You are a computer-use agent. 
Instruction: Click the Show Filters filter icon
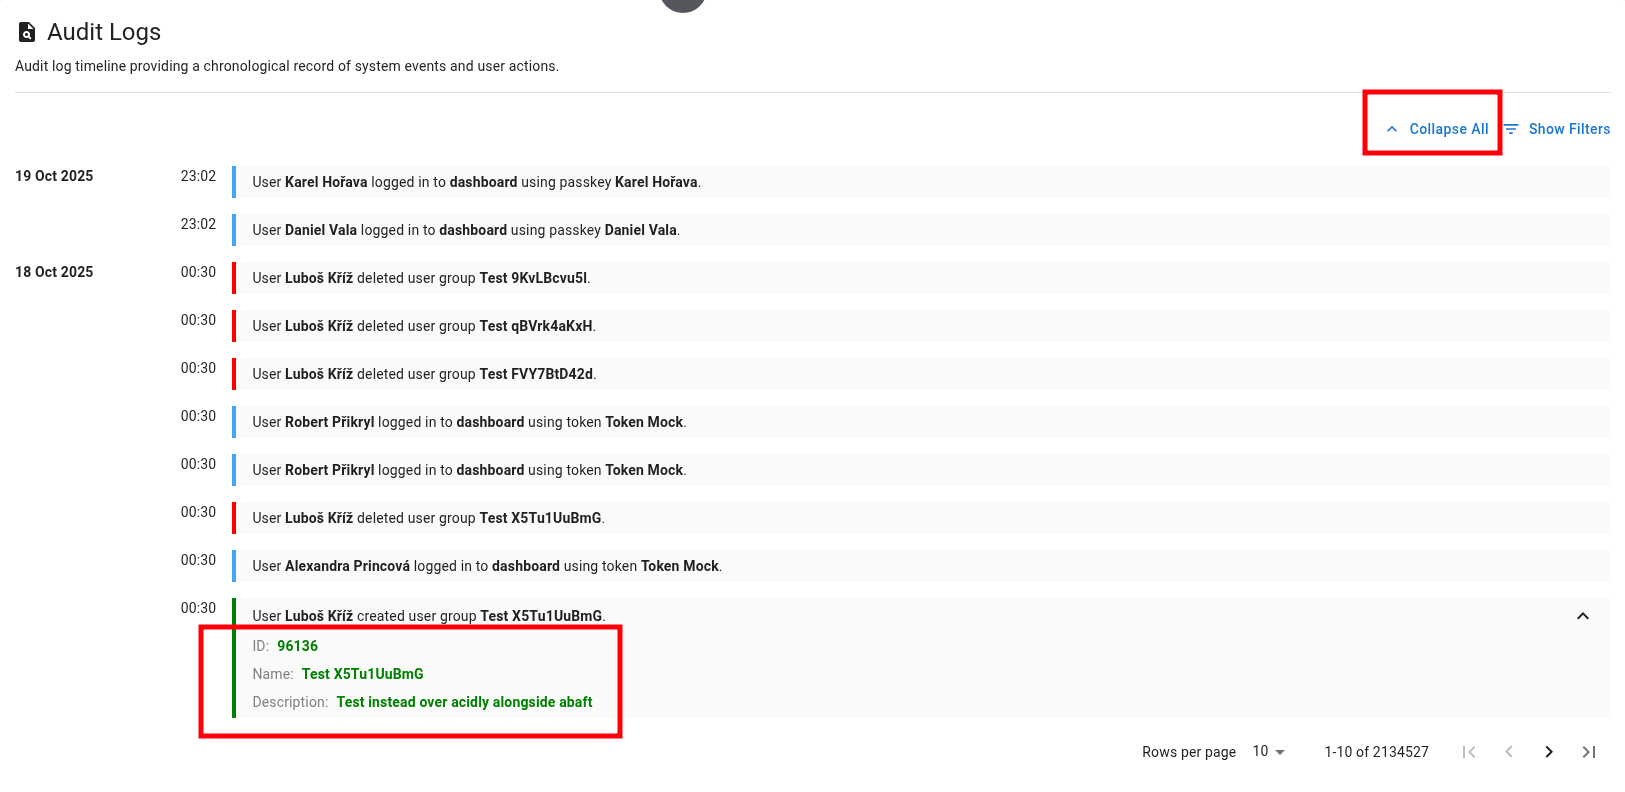pos(1511,129)
